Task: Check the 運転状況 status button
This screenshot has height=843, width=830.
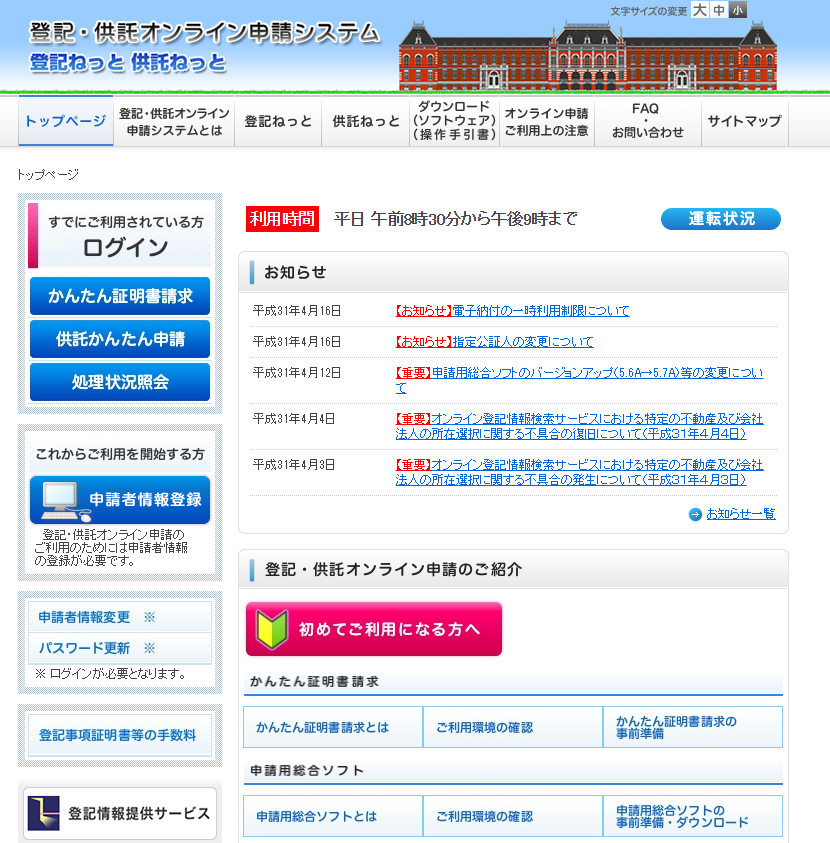Action: 720,219
